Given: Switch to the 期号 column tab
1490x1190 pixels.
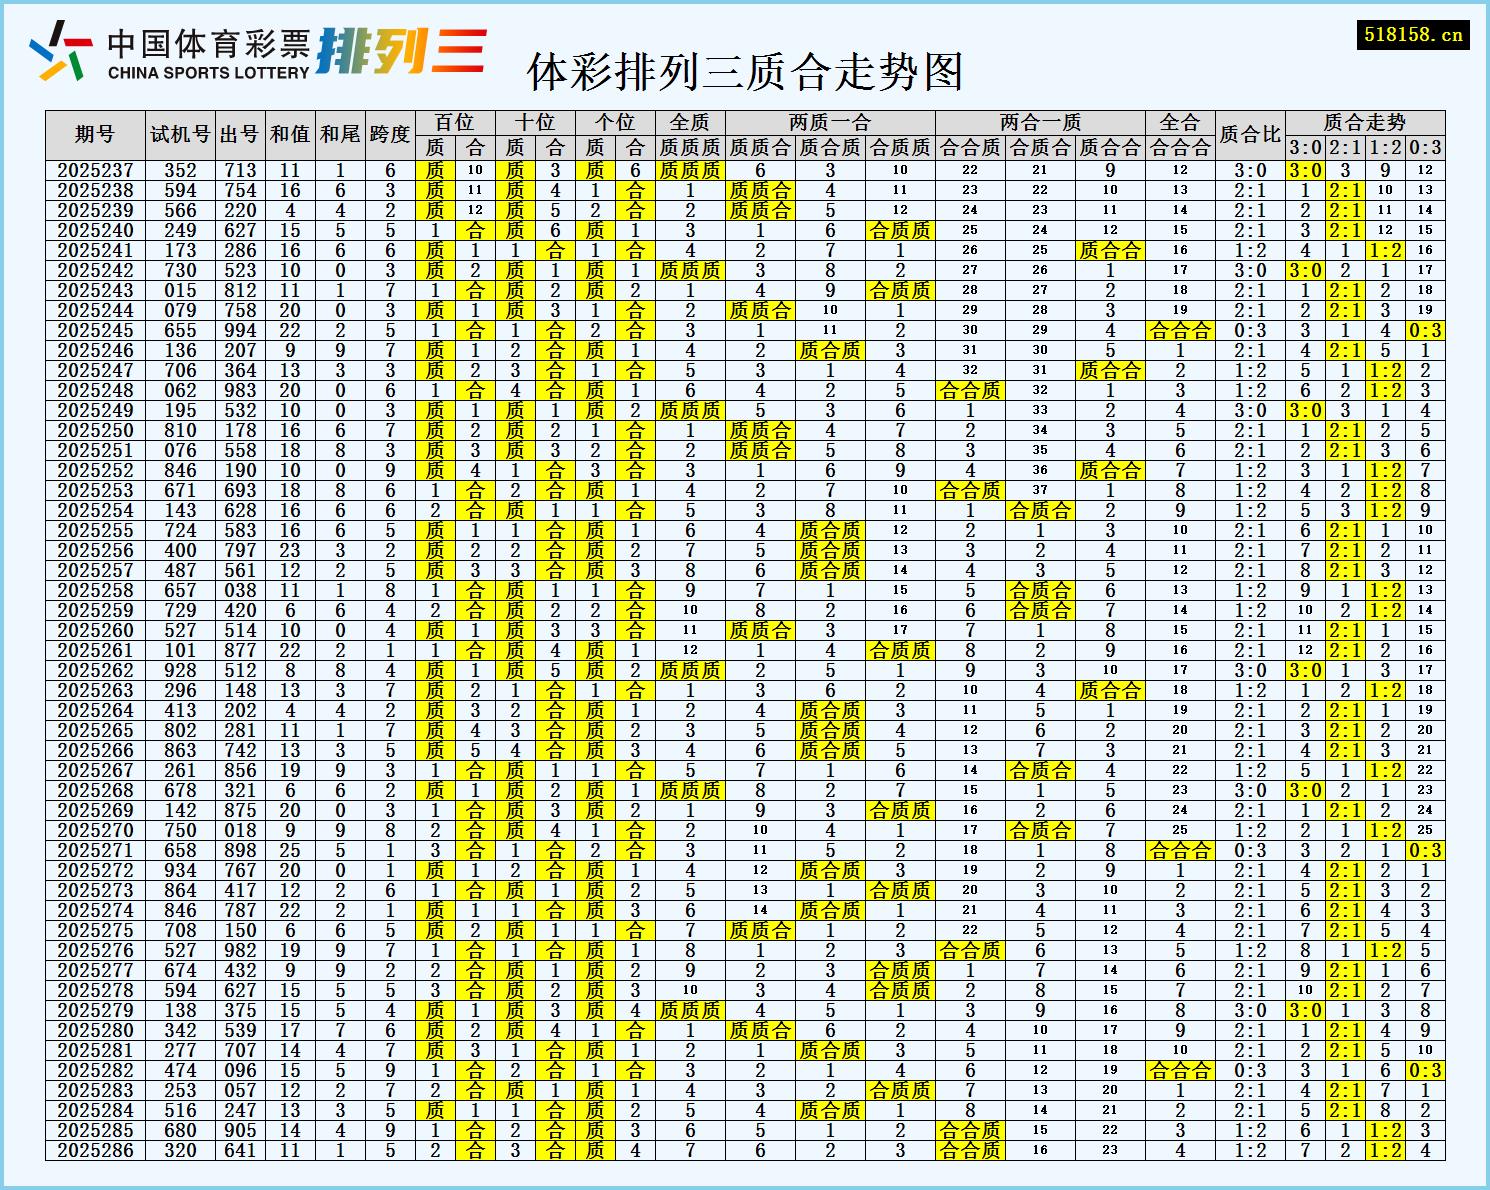Looking at the screenshot, I should [x=95, y=130].
